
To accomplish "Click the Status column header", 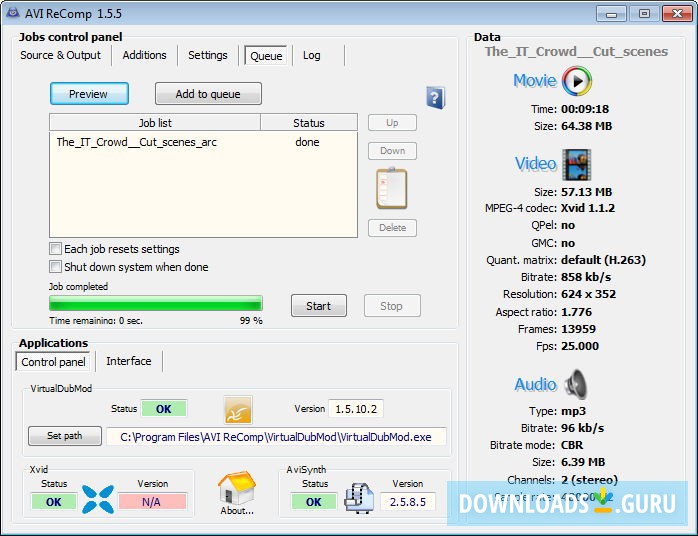I will pyautogui.click(x=309, y=122).
